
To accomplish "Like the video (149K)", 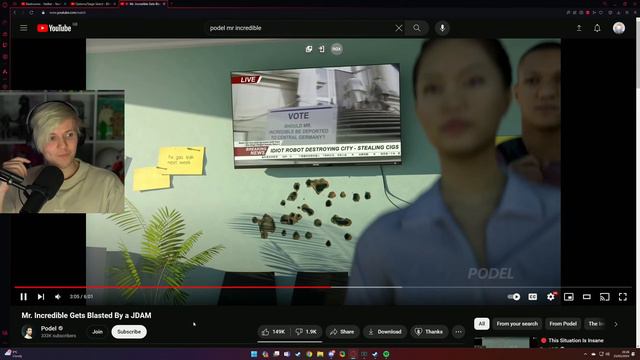I will (274, 332).
